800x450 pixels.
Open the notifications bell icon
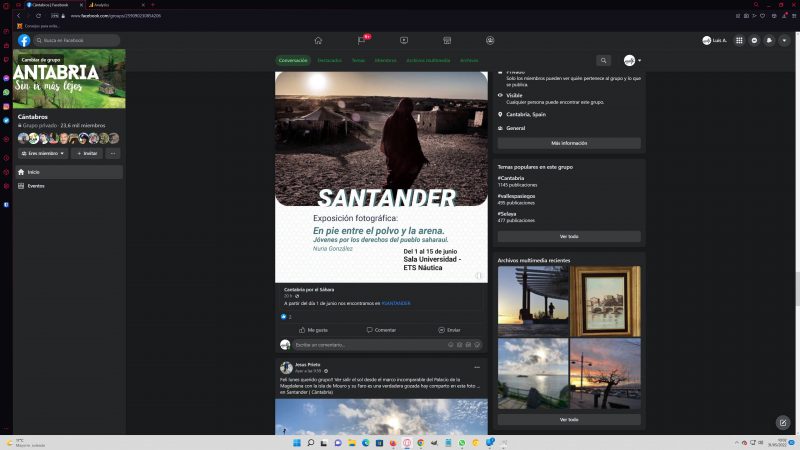[769, 40]
